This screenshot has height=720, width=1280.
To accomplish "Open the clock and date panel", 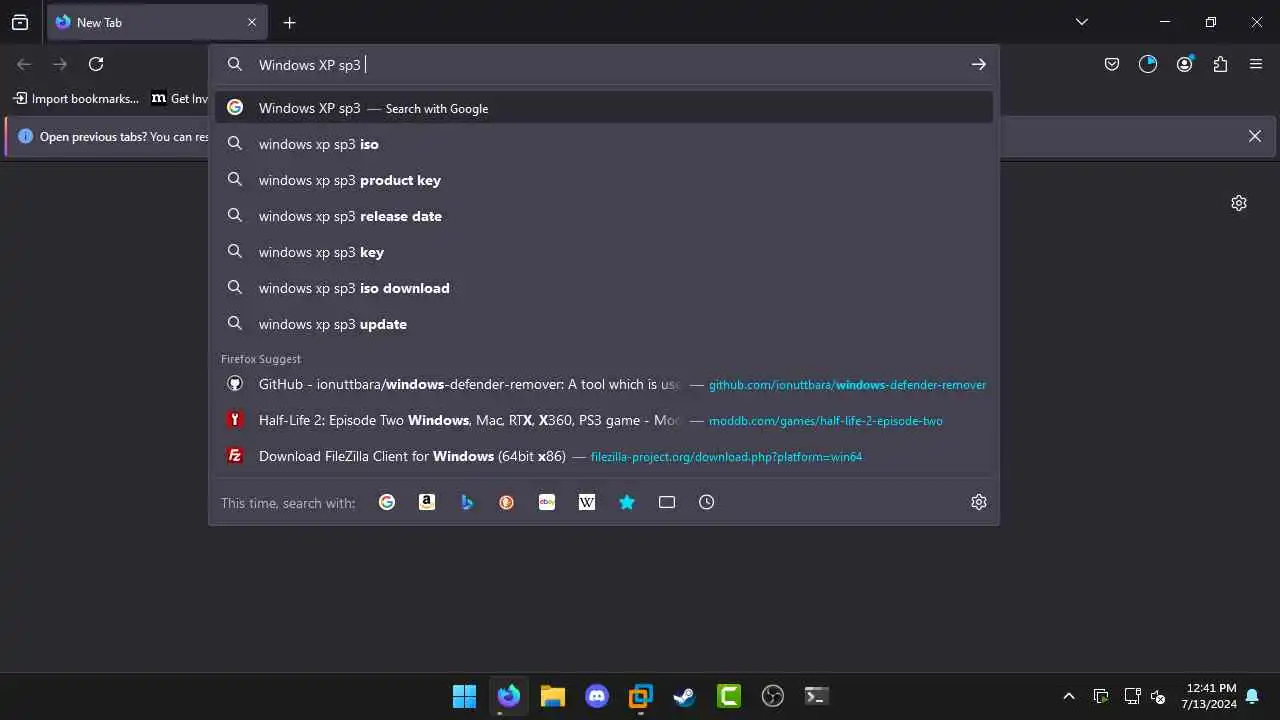I will (x=1210, y=696).
